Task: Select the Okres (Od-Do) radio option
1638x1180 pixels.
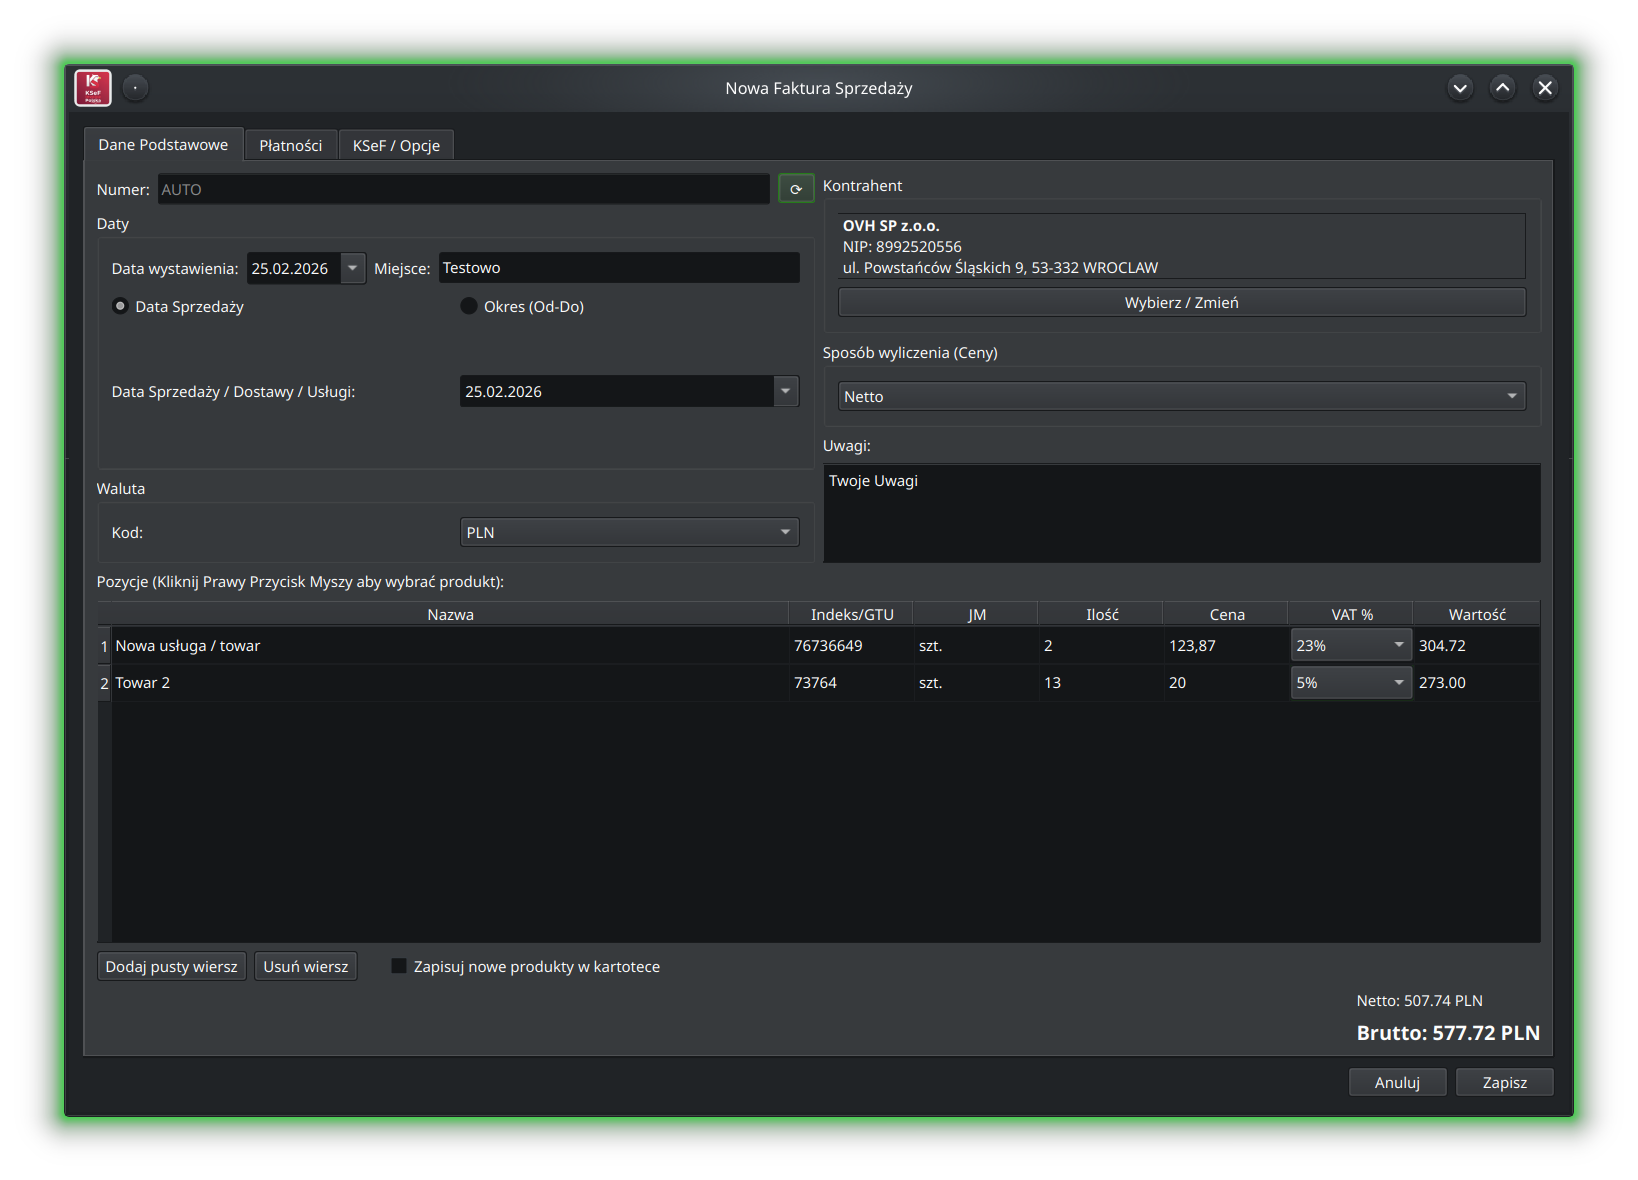Action: [469, 307]
